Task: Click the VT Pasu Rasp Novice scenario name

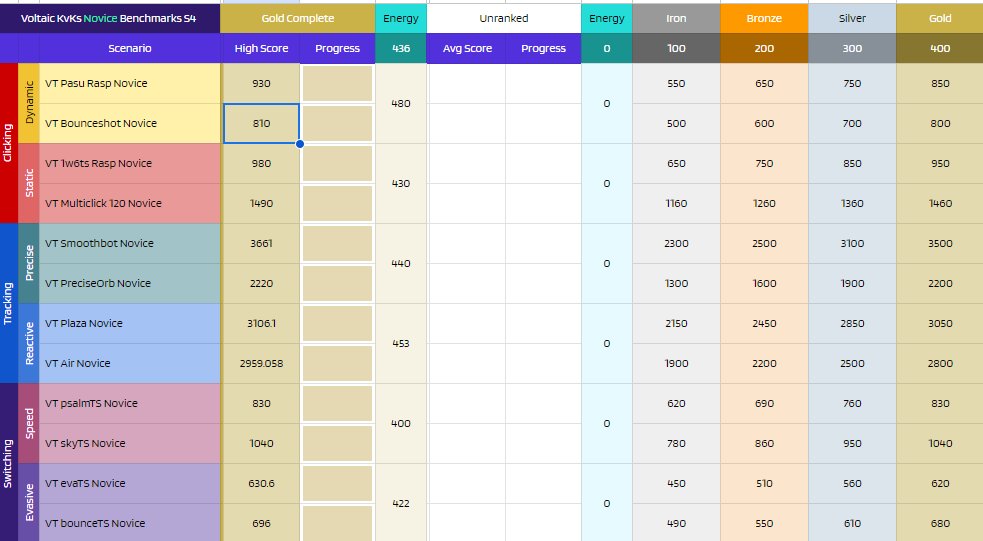Action: point(96,83)
